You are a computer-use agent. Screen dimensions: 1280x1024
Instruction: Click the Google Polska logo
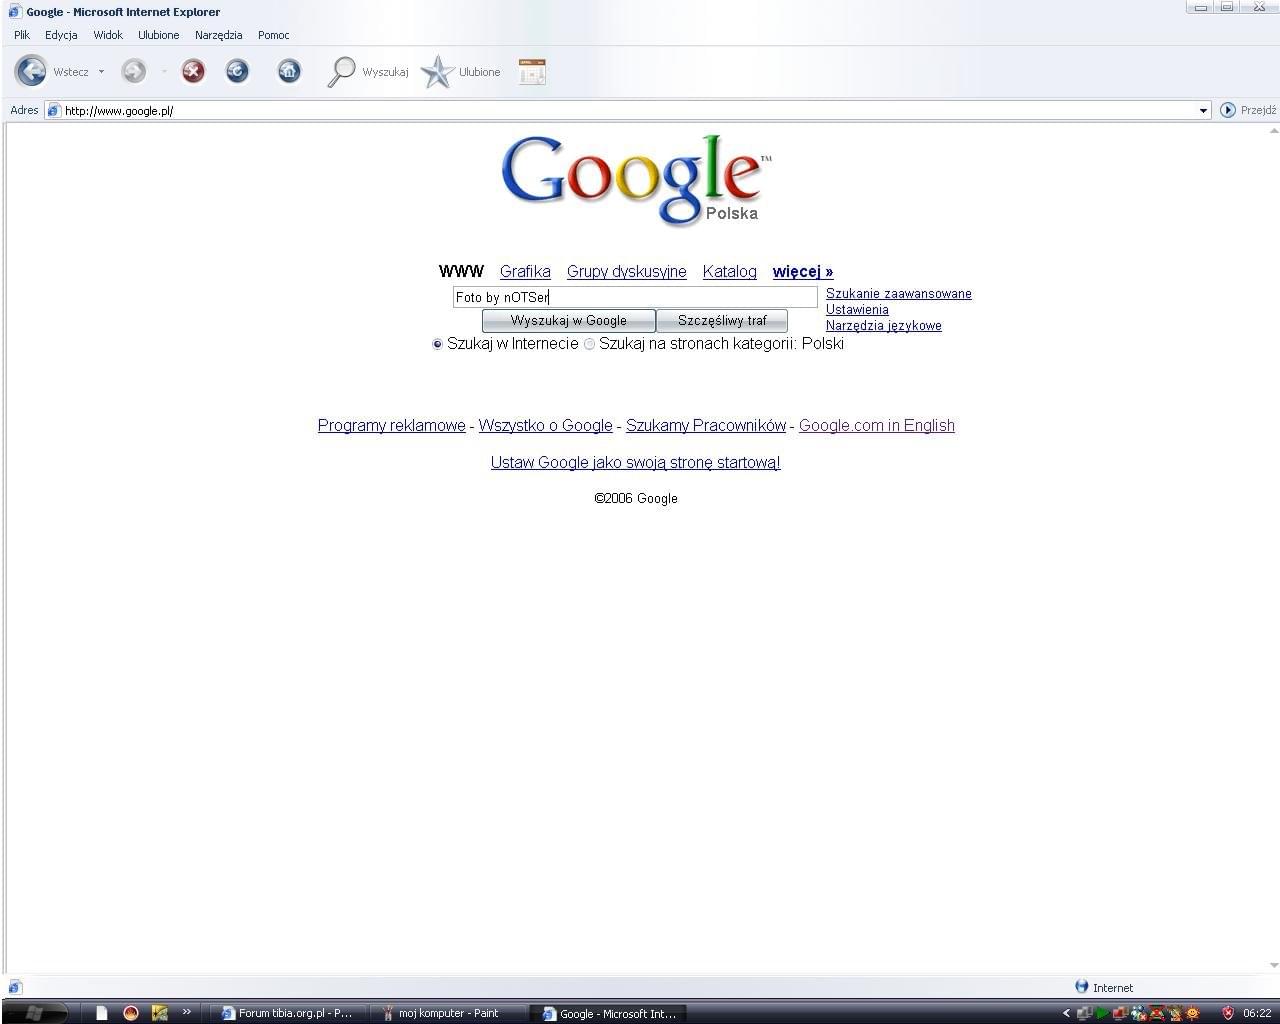point(636,181)
